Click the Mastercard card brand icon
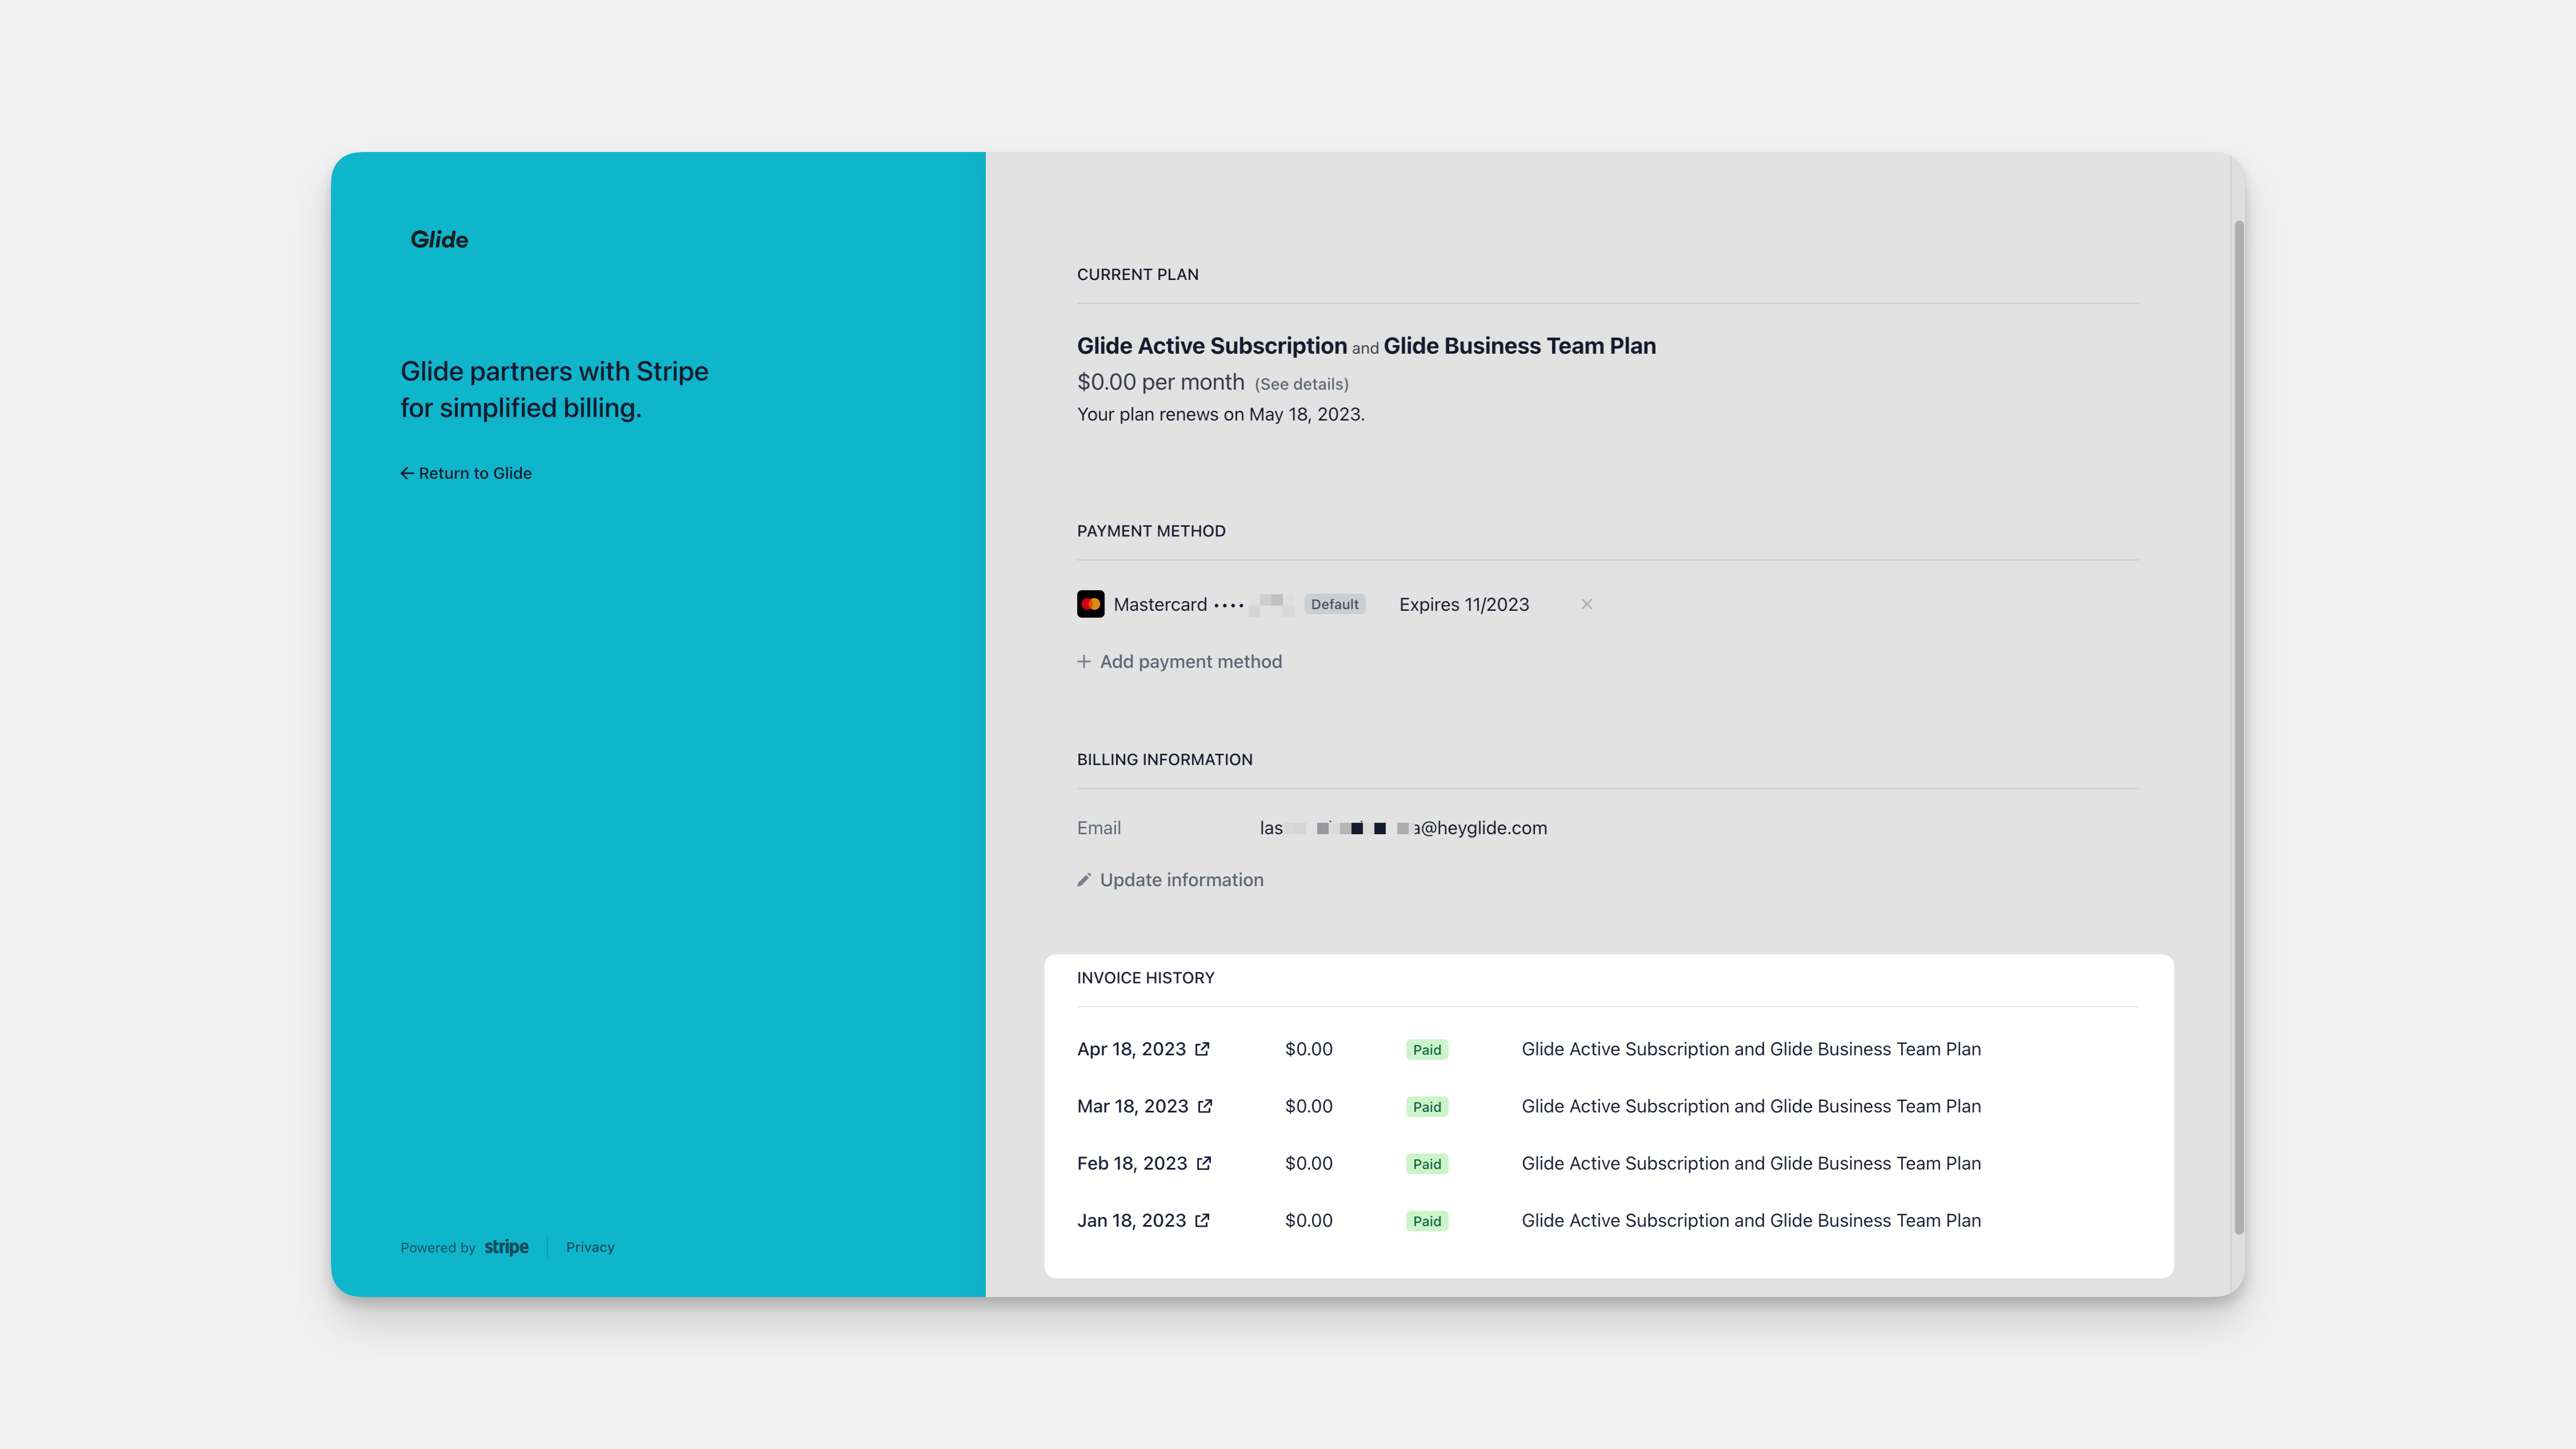2576x1449 pixels. 1091,604
